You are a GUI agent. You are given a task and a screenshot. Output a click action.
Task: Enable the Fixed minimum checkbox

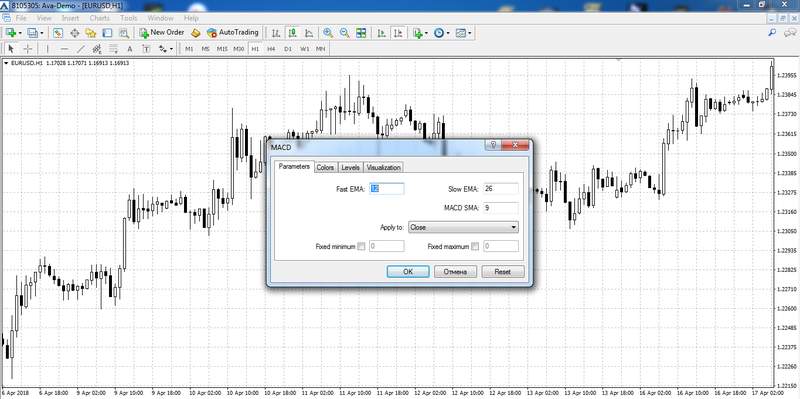(x=361, y=246)
